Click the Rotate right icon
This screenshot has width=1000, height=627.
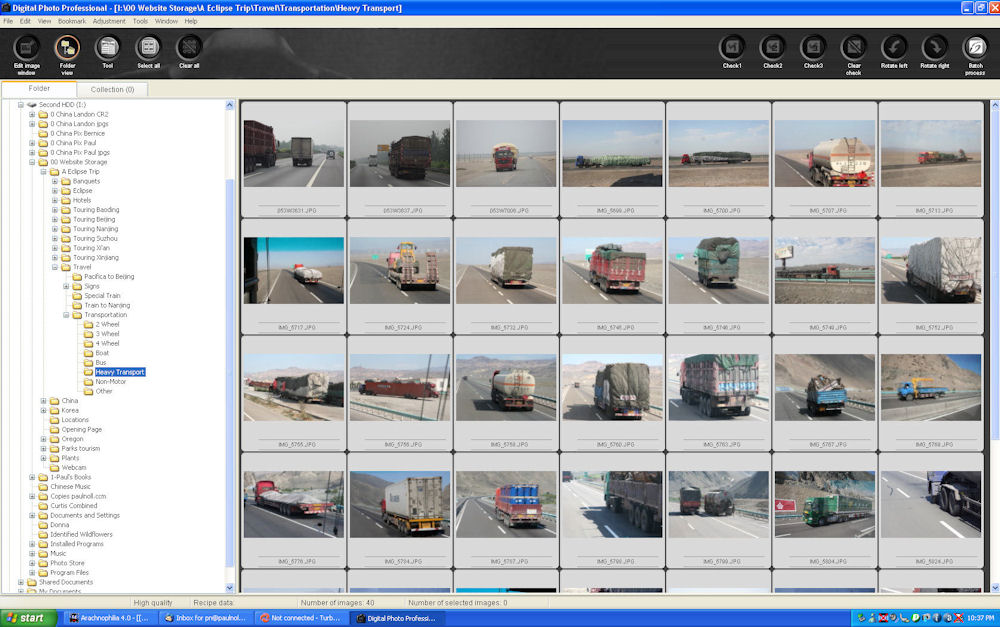click(935, 48)
